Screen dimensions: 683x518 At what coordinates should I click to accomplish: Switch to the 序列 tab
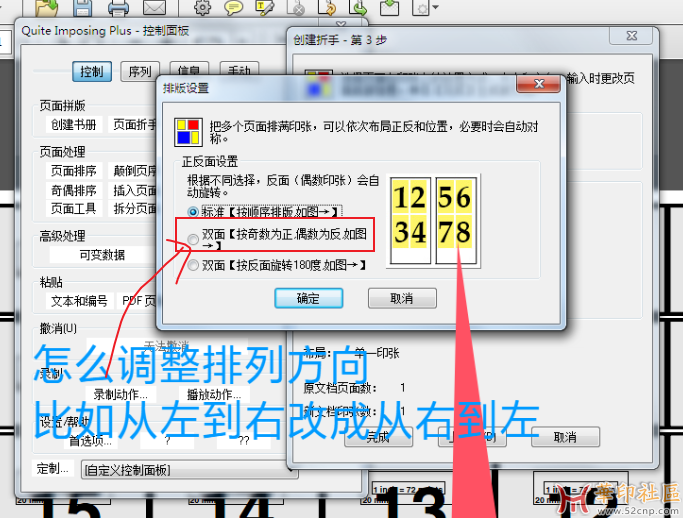pos(139,72)
